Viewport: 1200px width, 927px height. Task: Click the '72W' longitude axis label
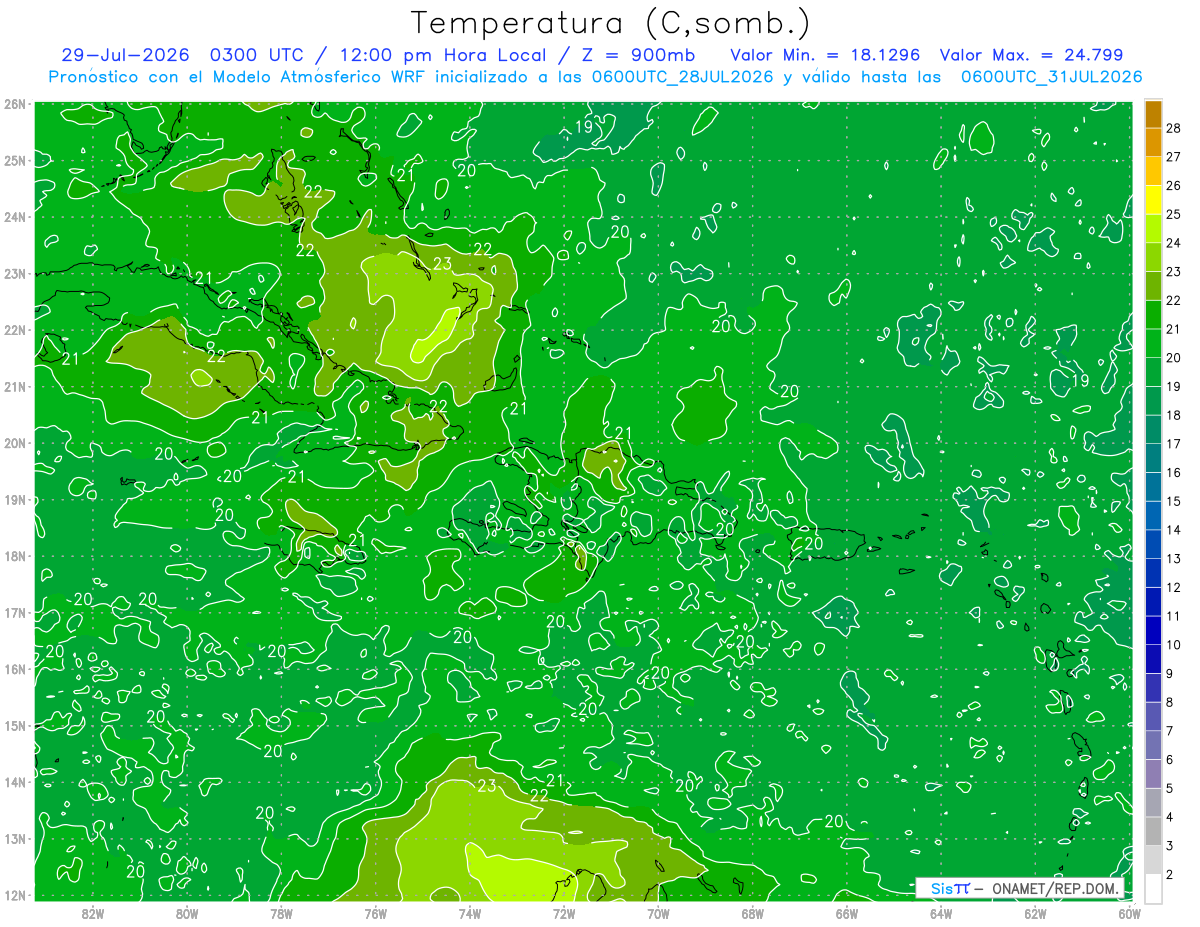(564, 913)
